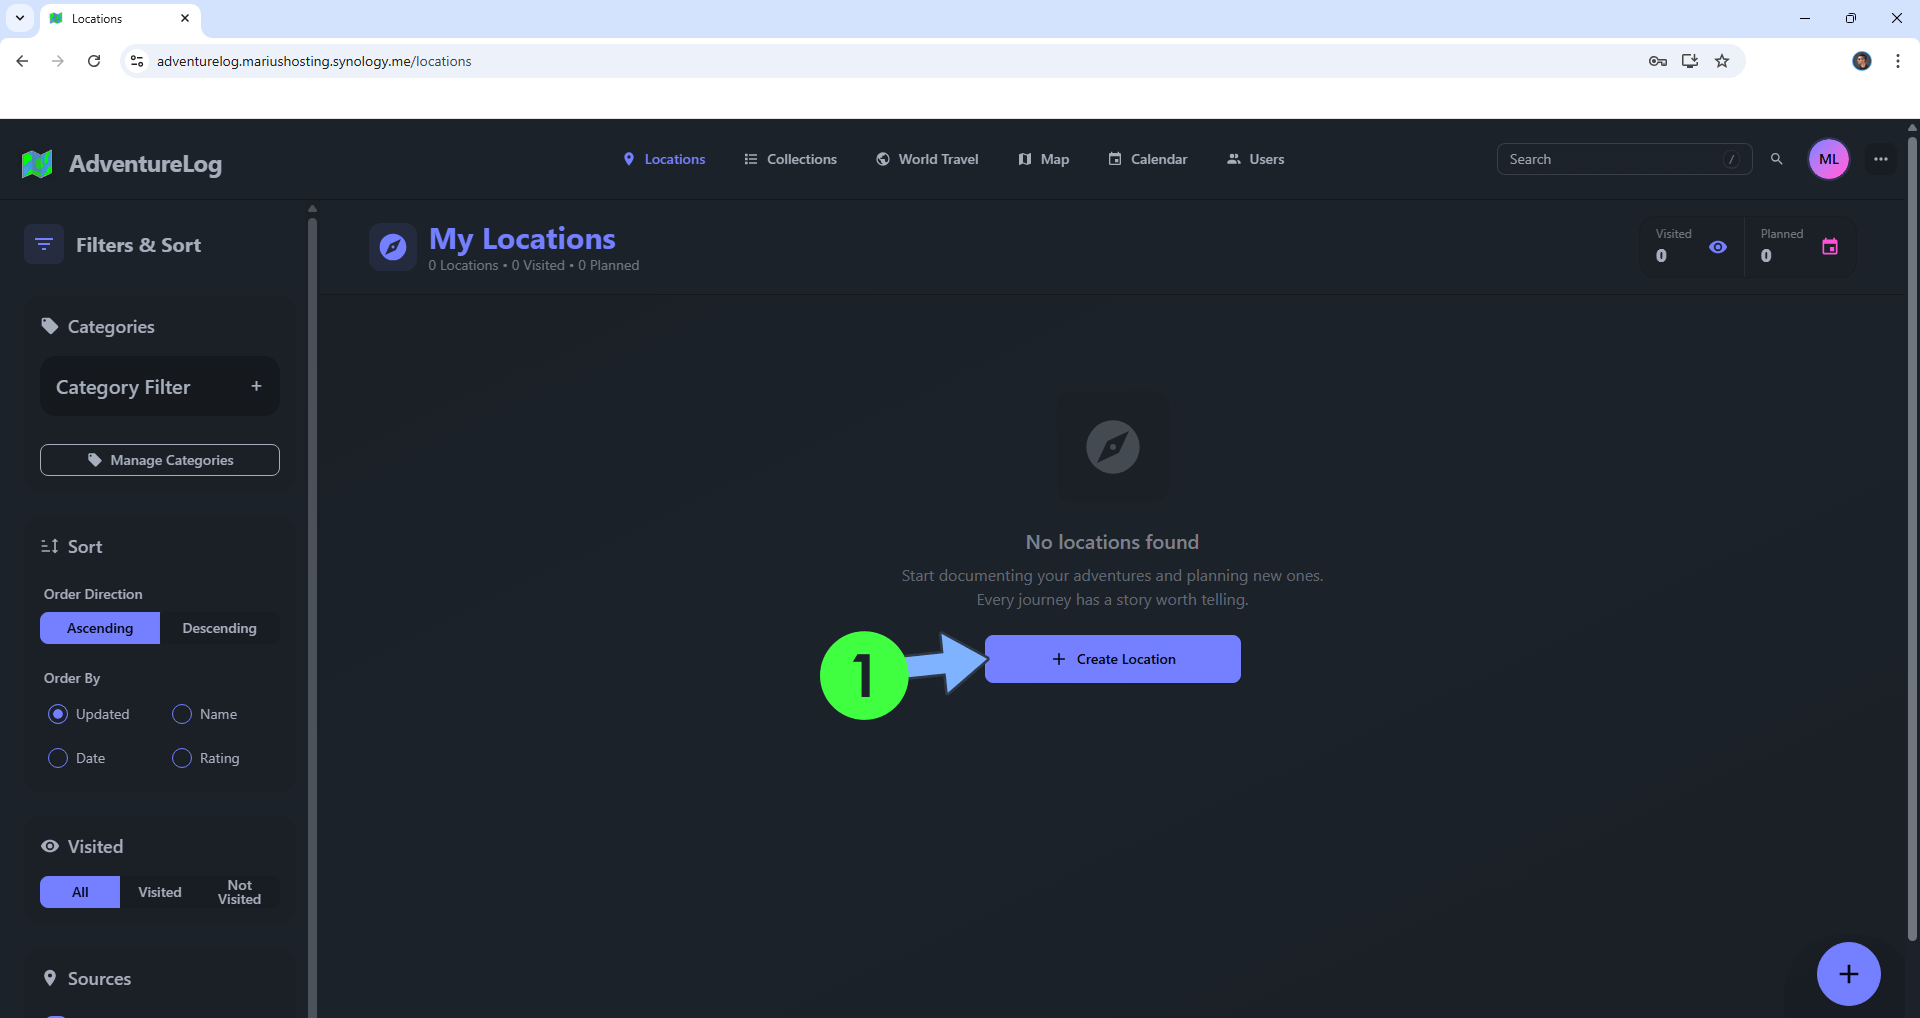The height and width of the screenshot is (1018, 1920).
Task: Expand the Category Filter section
Action: [256, 387]
